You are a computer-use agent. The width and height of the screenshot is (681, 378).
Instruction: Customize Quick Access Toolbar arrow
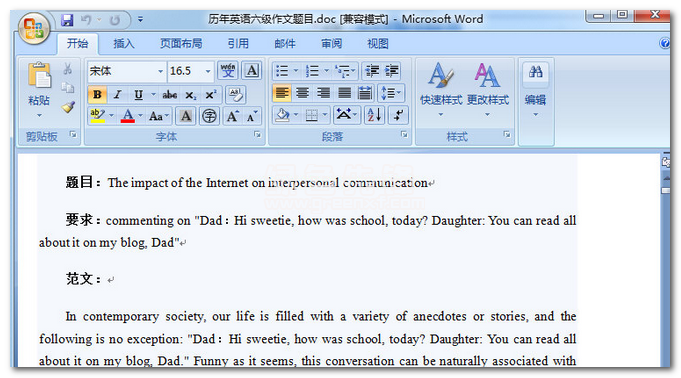tap(140, 20)
